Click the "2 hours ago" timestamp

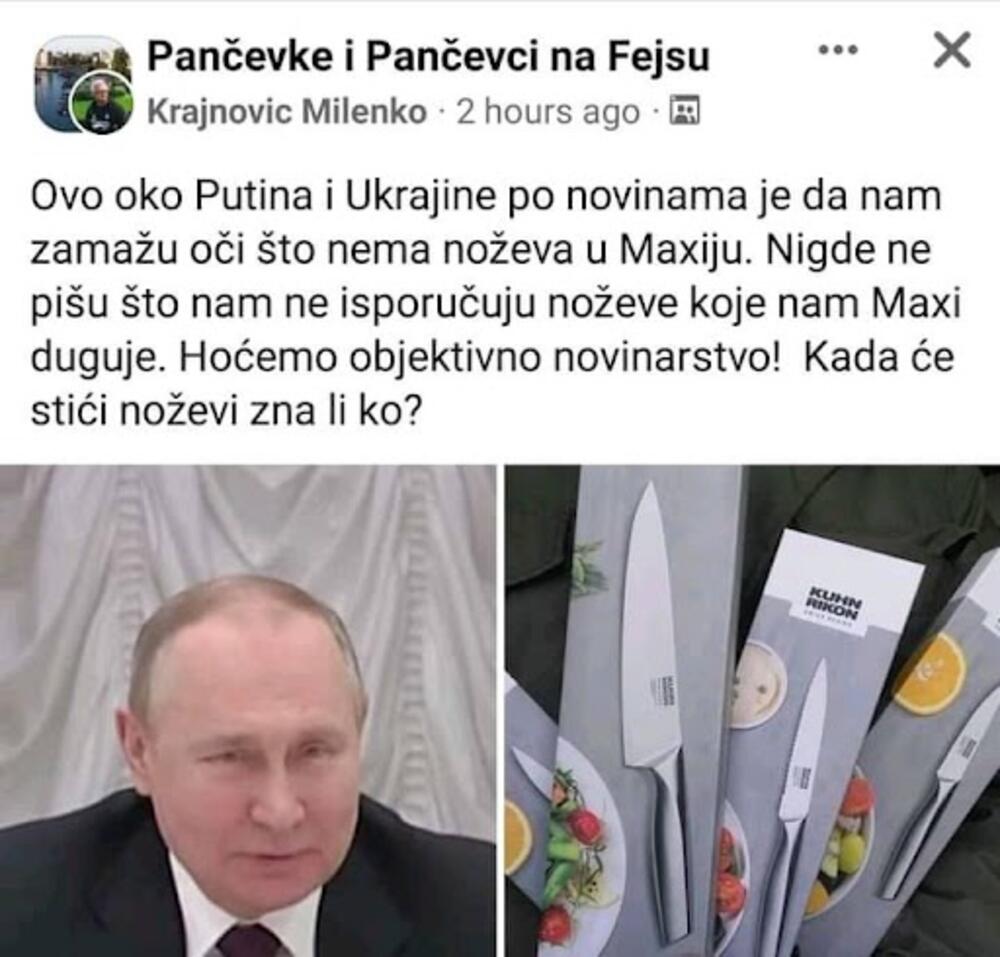pyautogui.click(x=548, y=112)
